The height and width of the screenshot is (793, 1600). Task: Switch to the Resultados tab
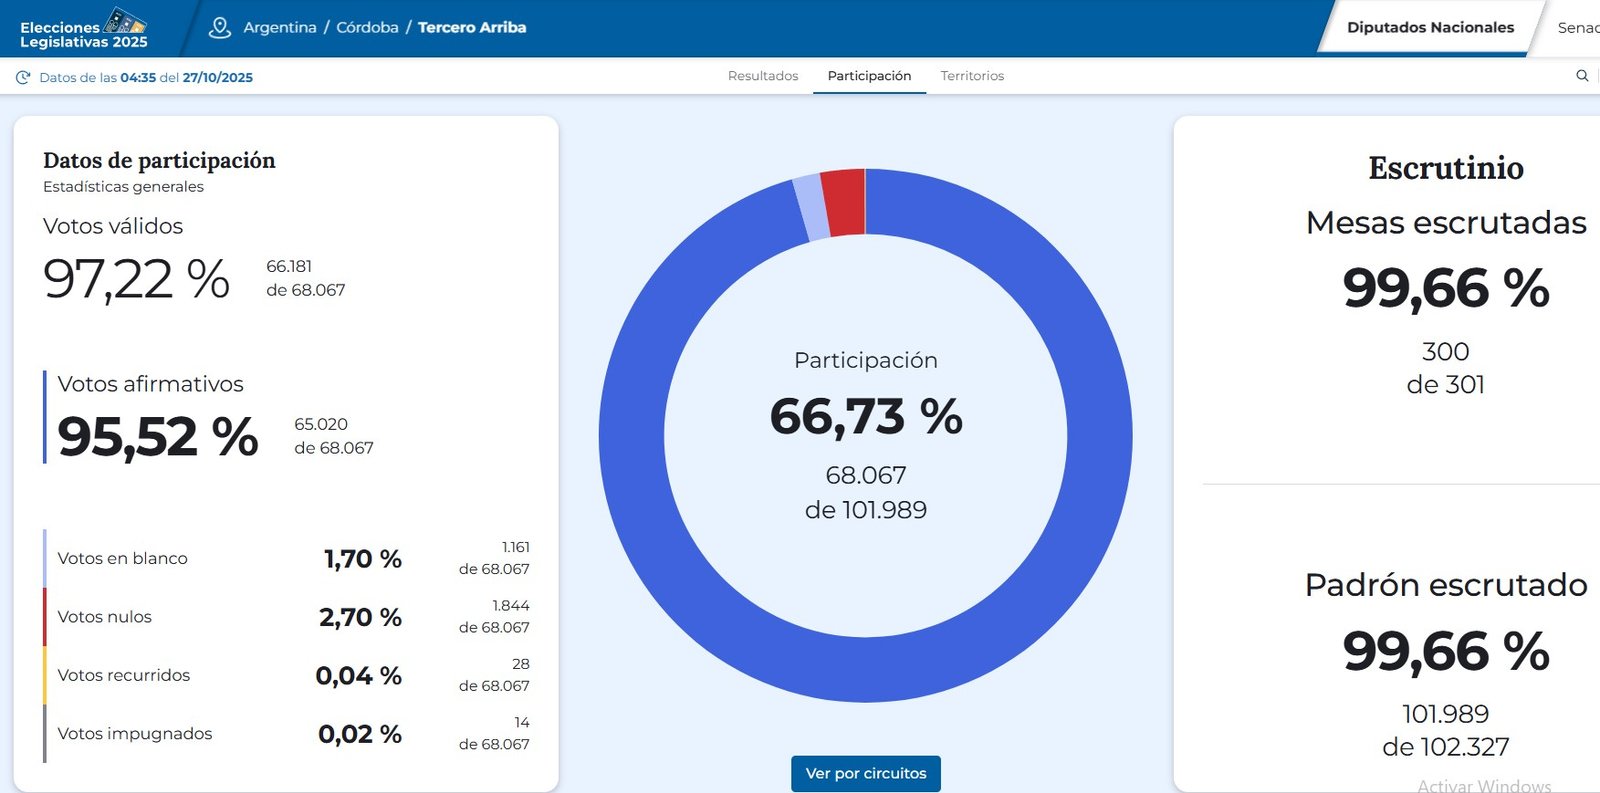(x=763, y=76)
